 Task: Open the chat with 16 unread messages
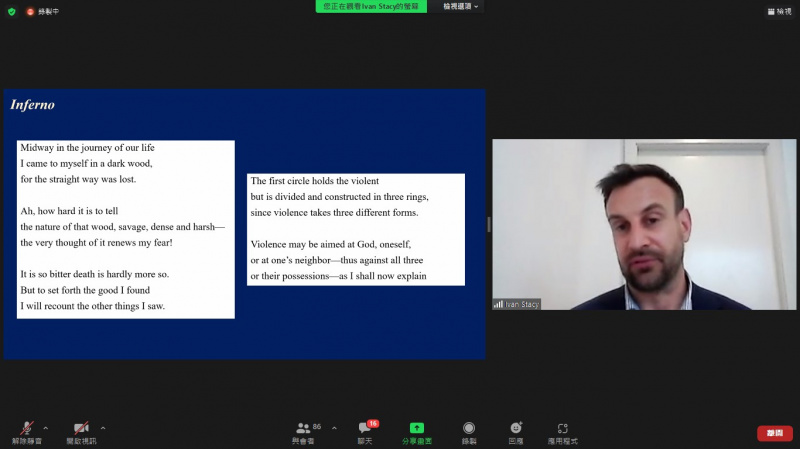click(366, 433)
